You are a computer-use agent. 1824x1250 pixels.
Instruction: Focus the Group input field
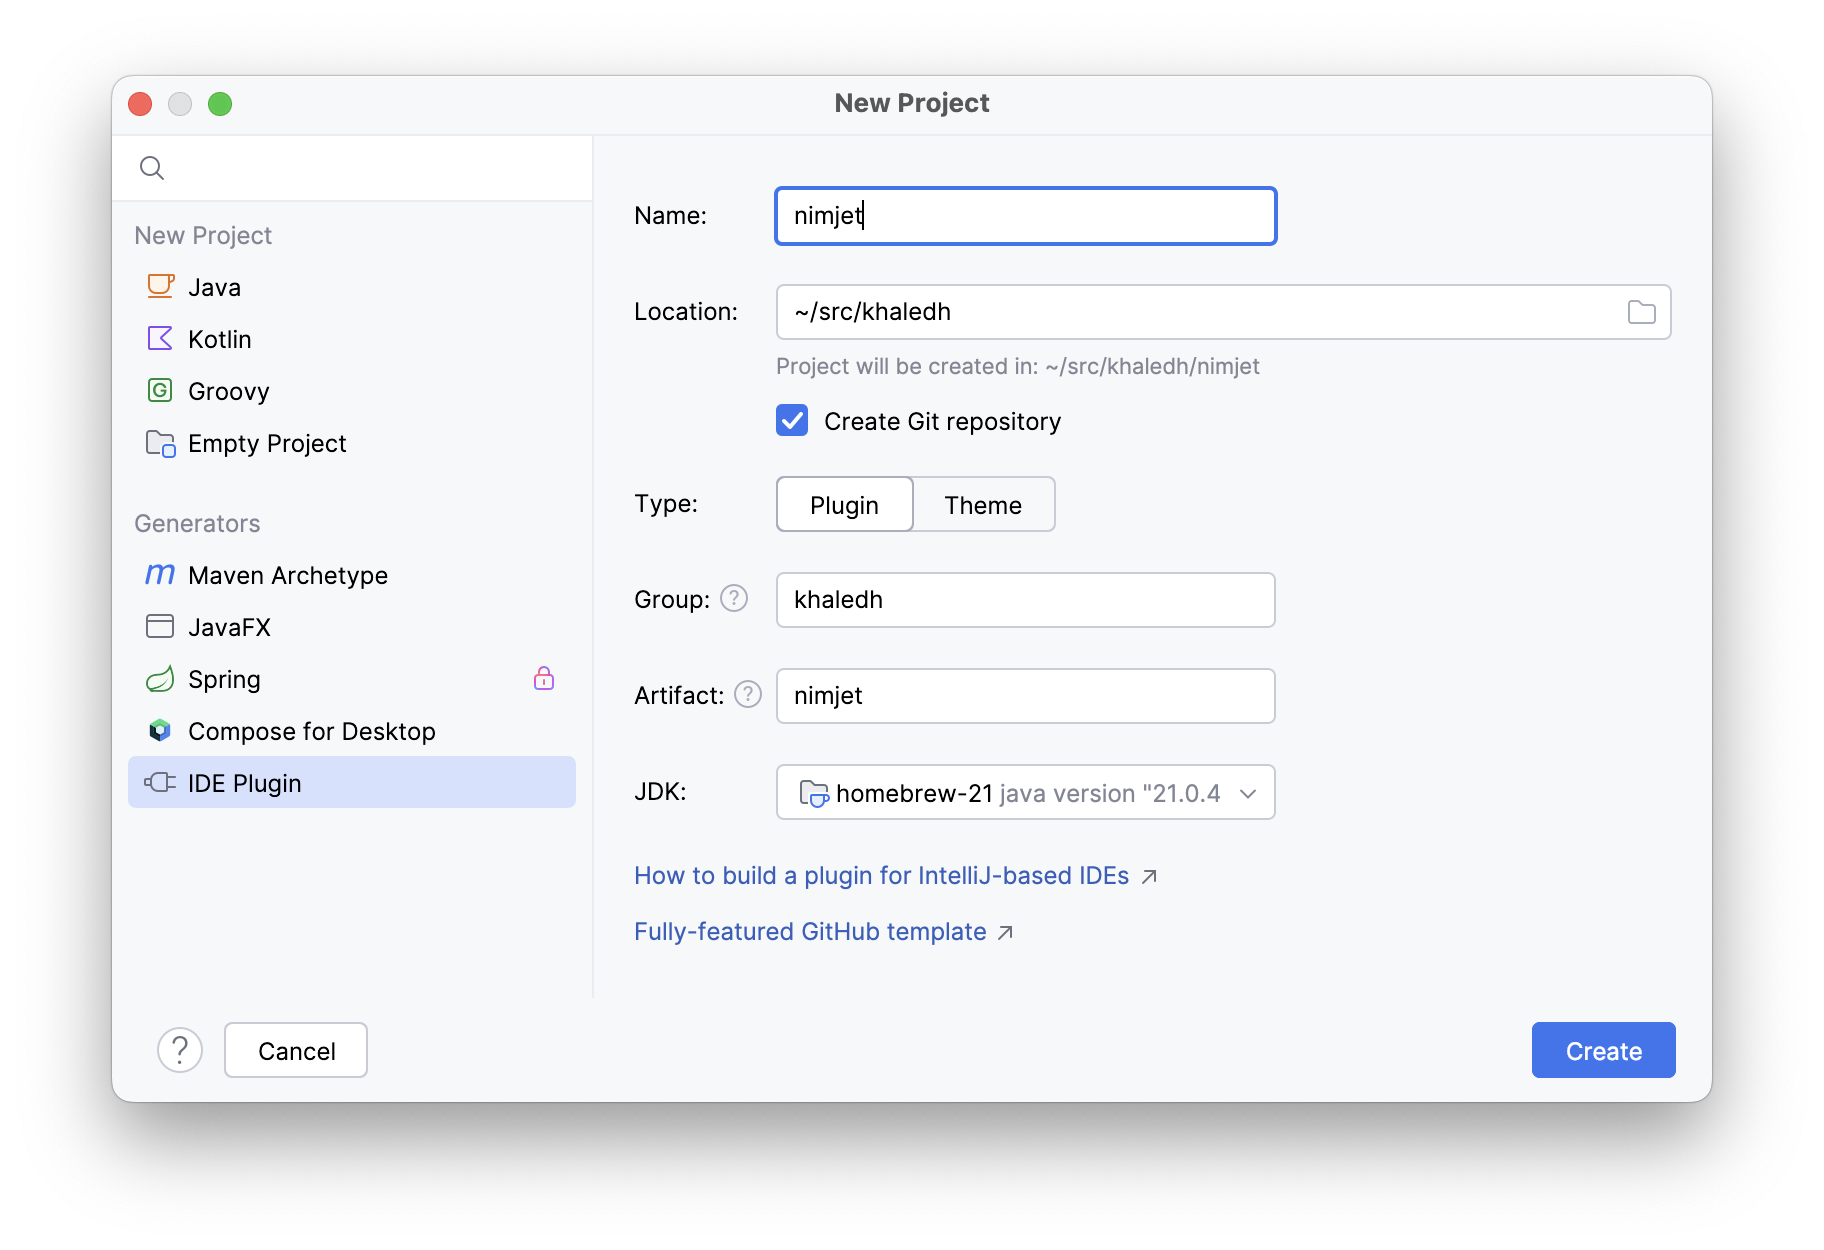click(1026, 600)
